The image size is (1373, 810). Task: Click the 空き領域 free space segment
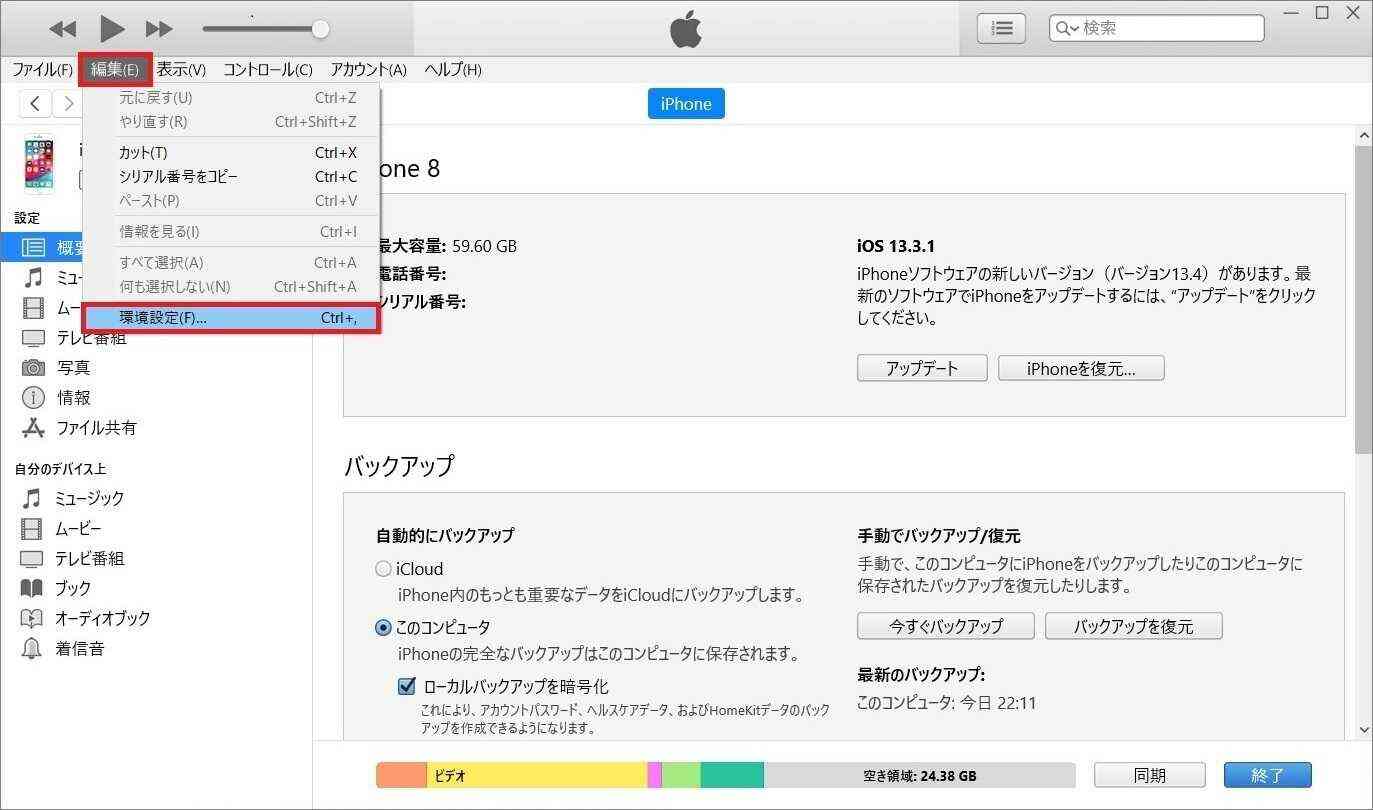[x=920, y=775]
